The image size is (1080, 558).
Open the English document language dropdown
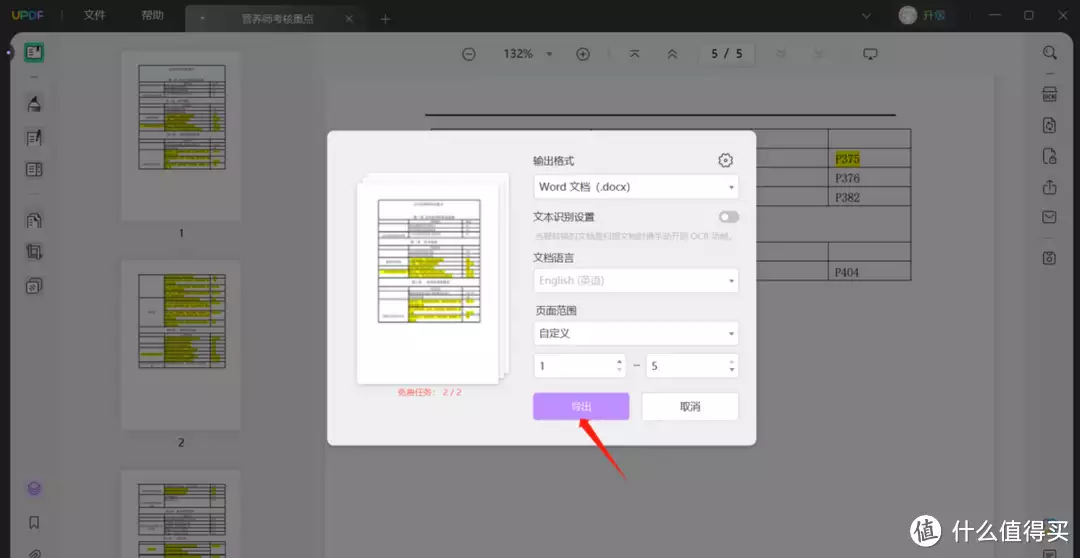635,281
